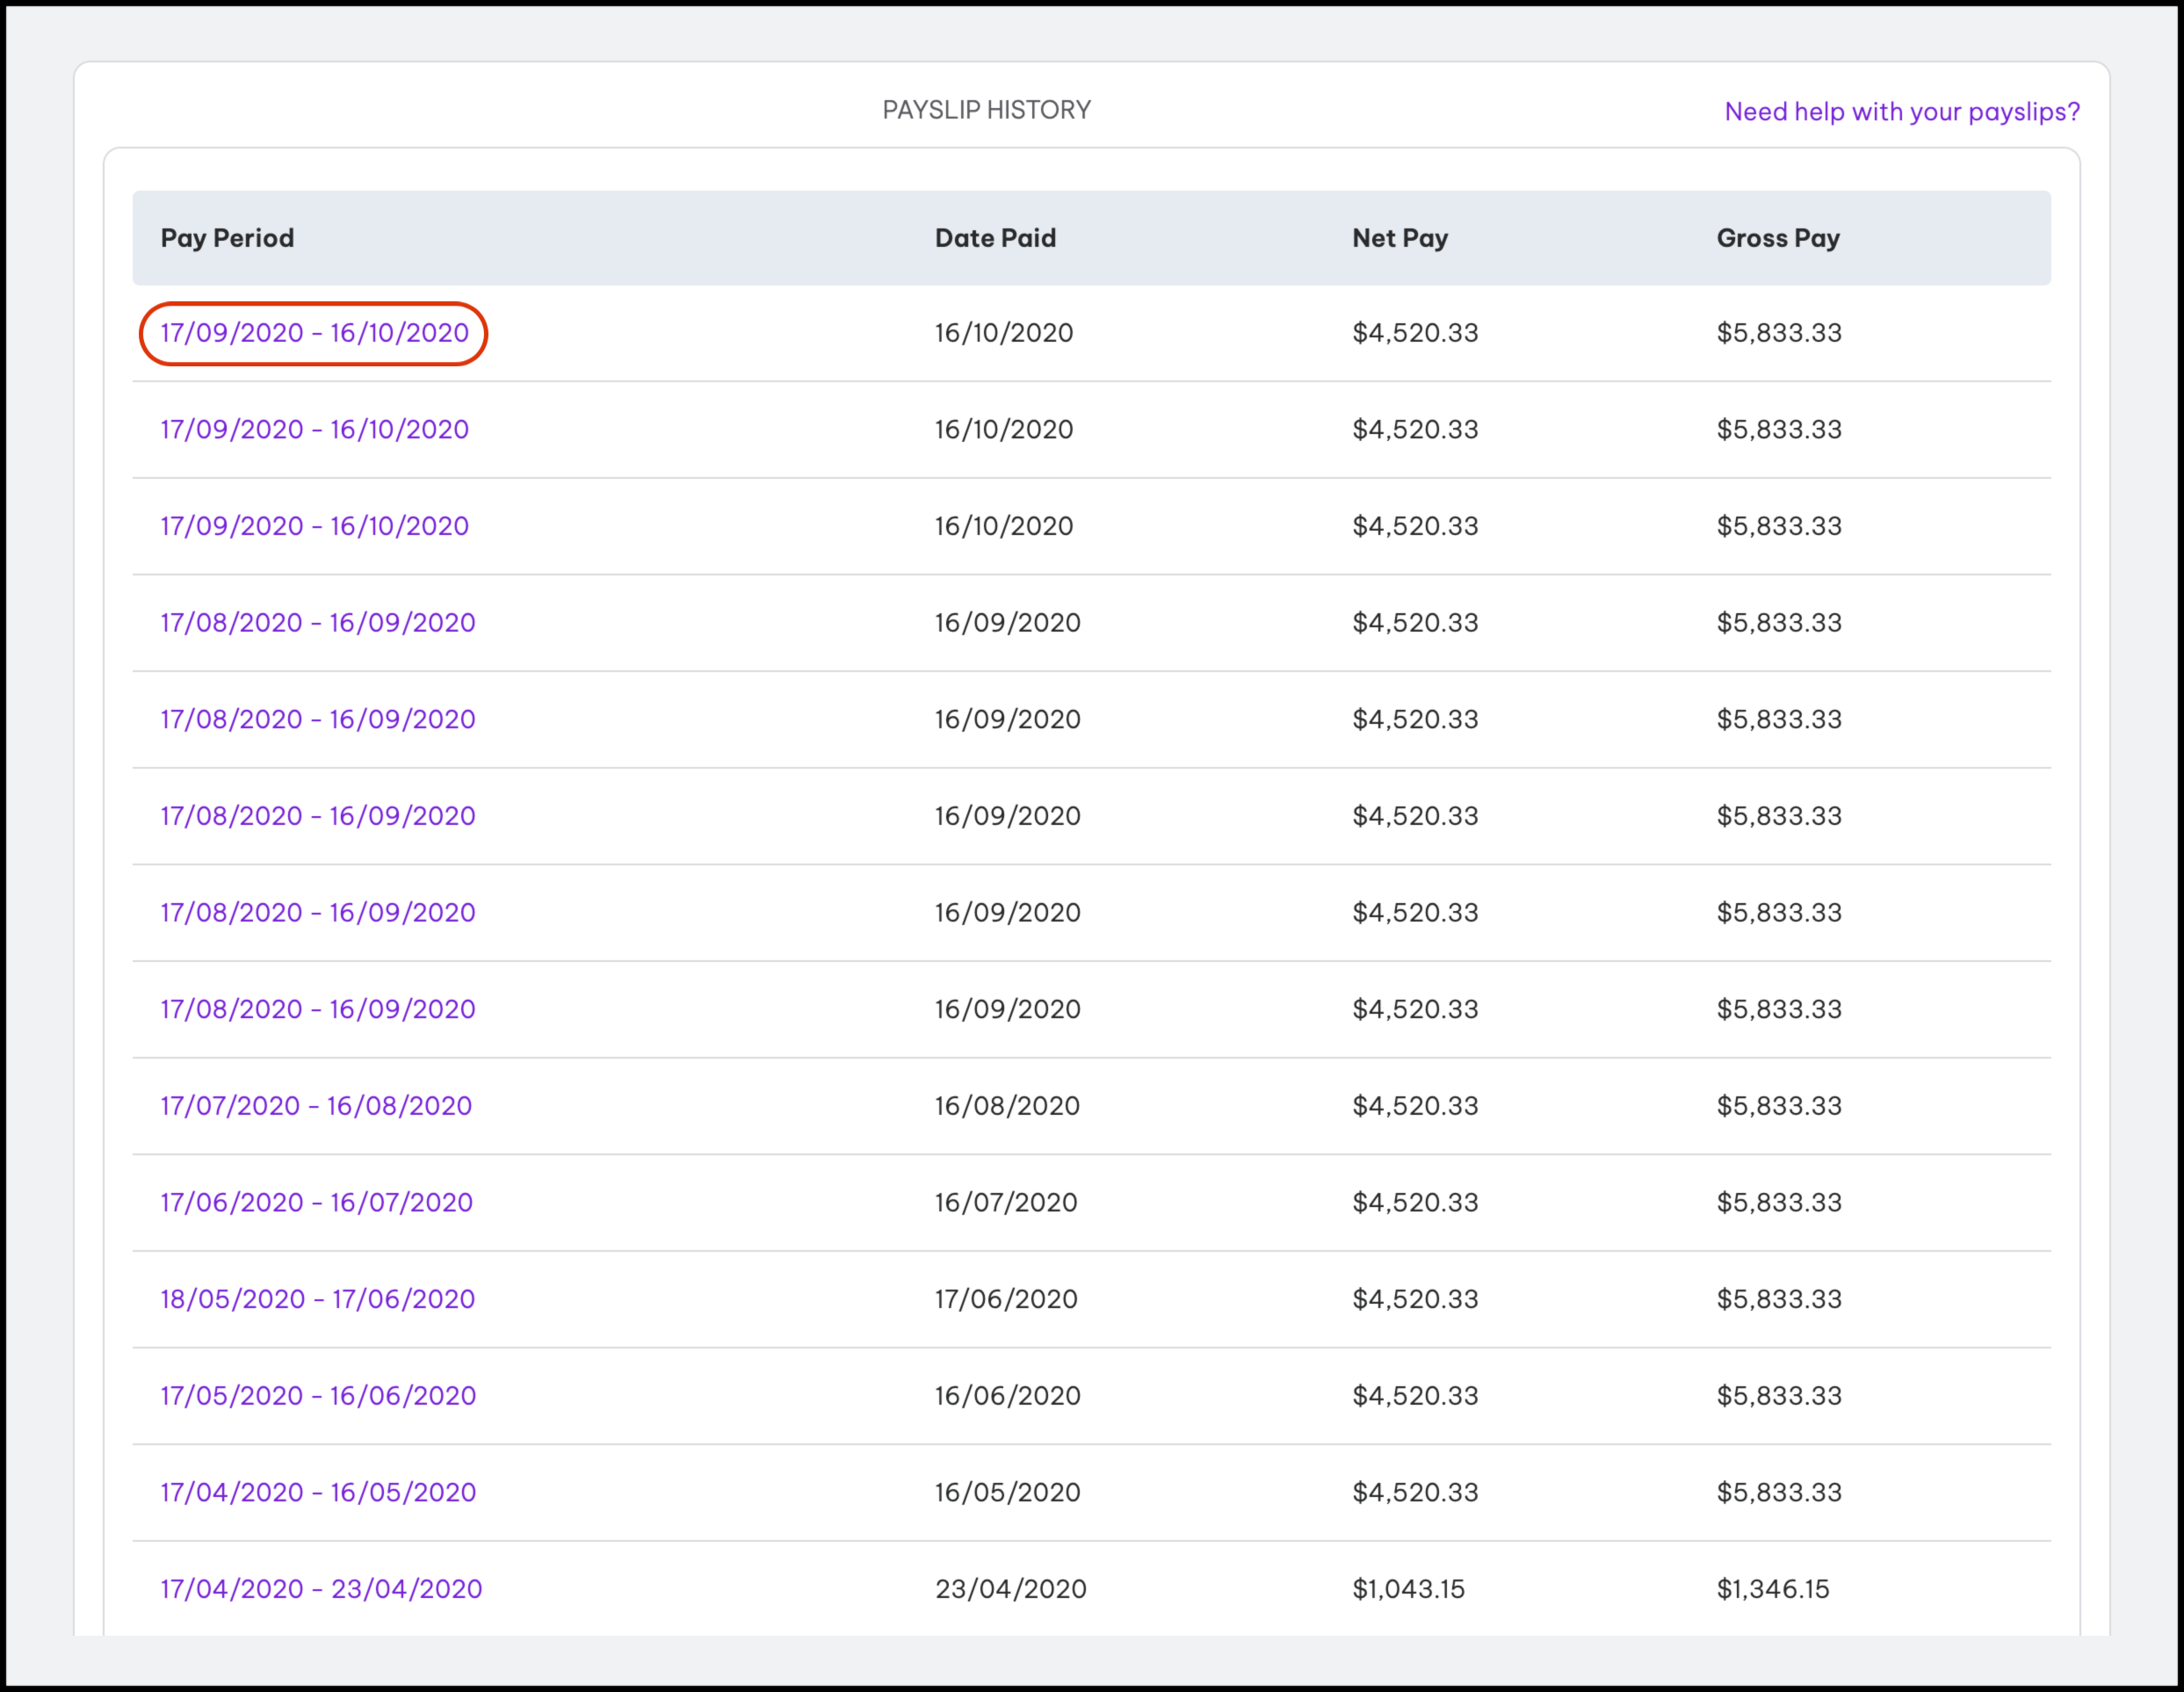Open the 'Need help with your payslips?' link
Viewport: 2184px width, 1692px height.
[1902, 112]
